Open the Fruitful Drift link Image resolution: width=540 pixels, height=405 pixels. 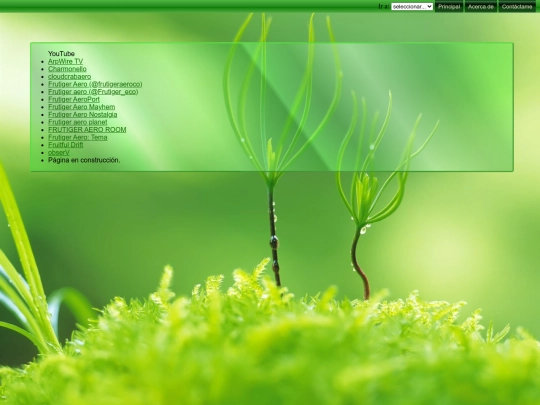[x=65, y=145]
